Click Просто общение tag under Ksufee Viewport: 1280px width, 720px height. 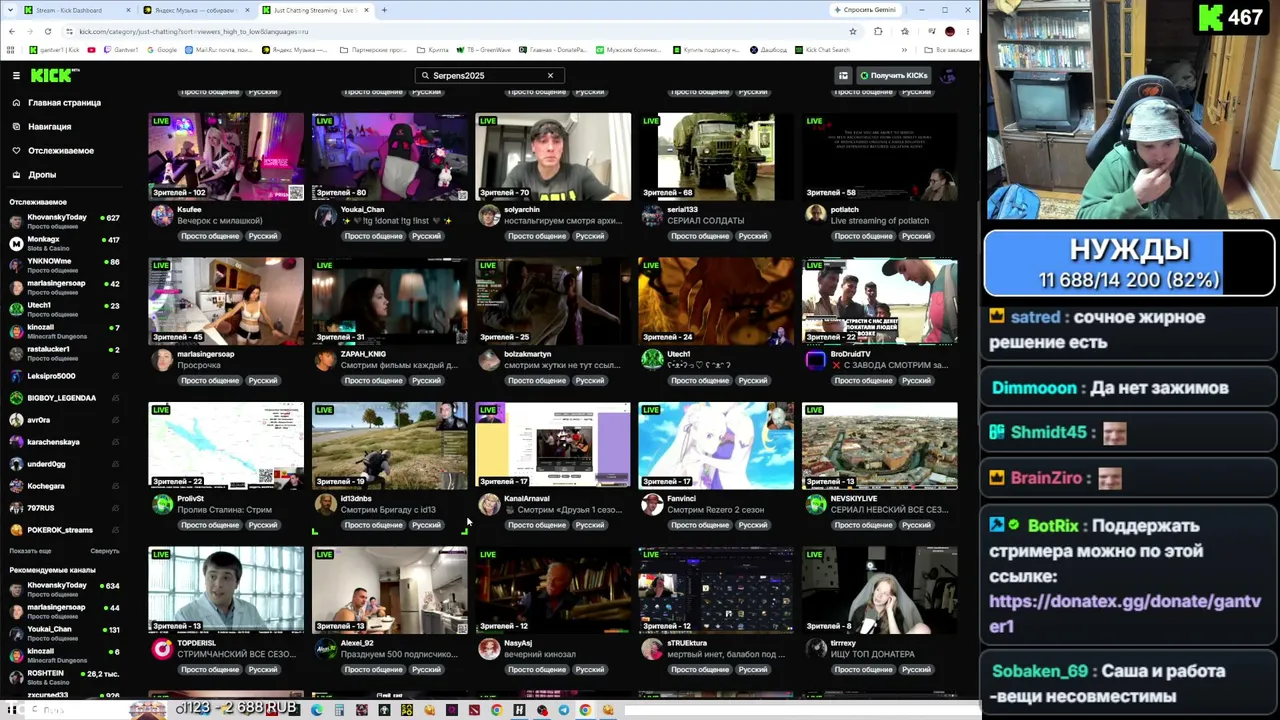pyautogui.click(x=210, y=236)
